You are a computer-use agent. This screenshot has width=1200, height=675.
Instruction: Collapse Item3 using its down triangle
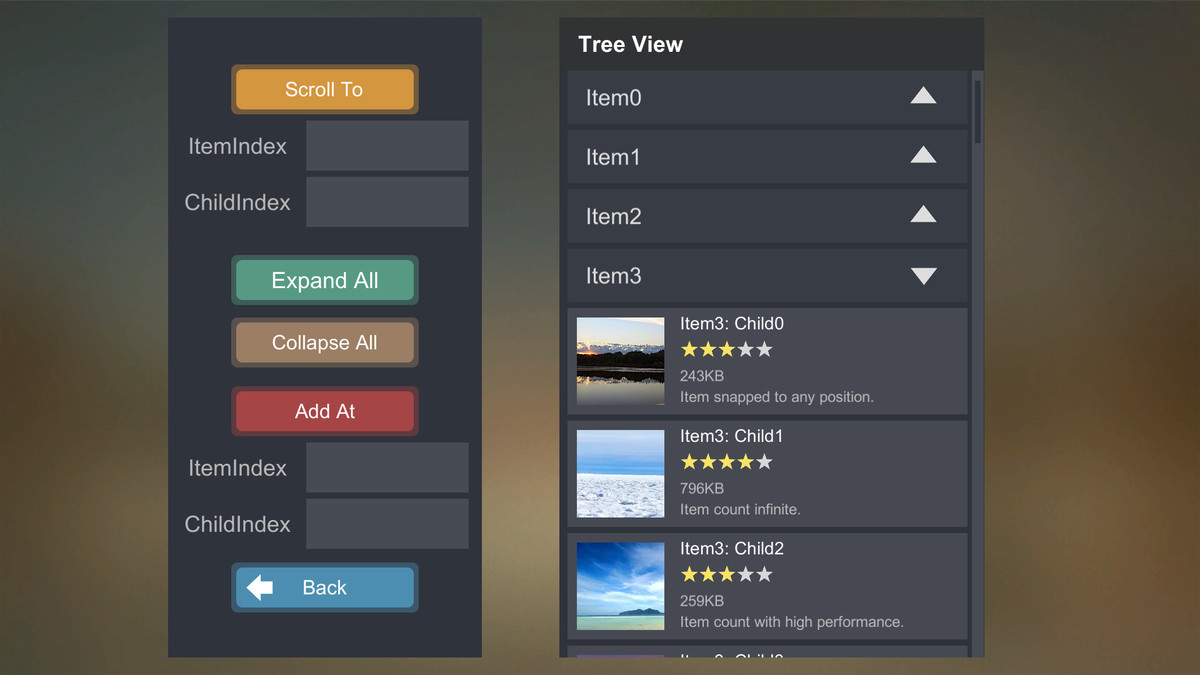(923, 275)
